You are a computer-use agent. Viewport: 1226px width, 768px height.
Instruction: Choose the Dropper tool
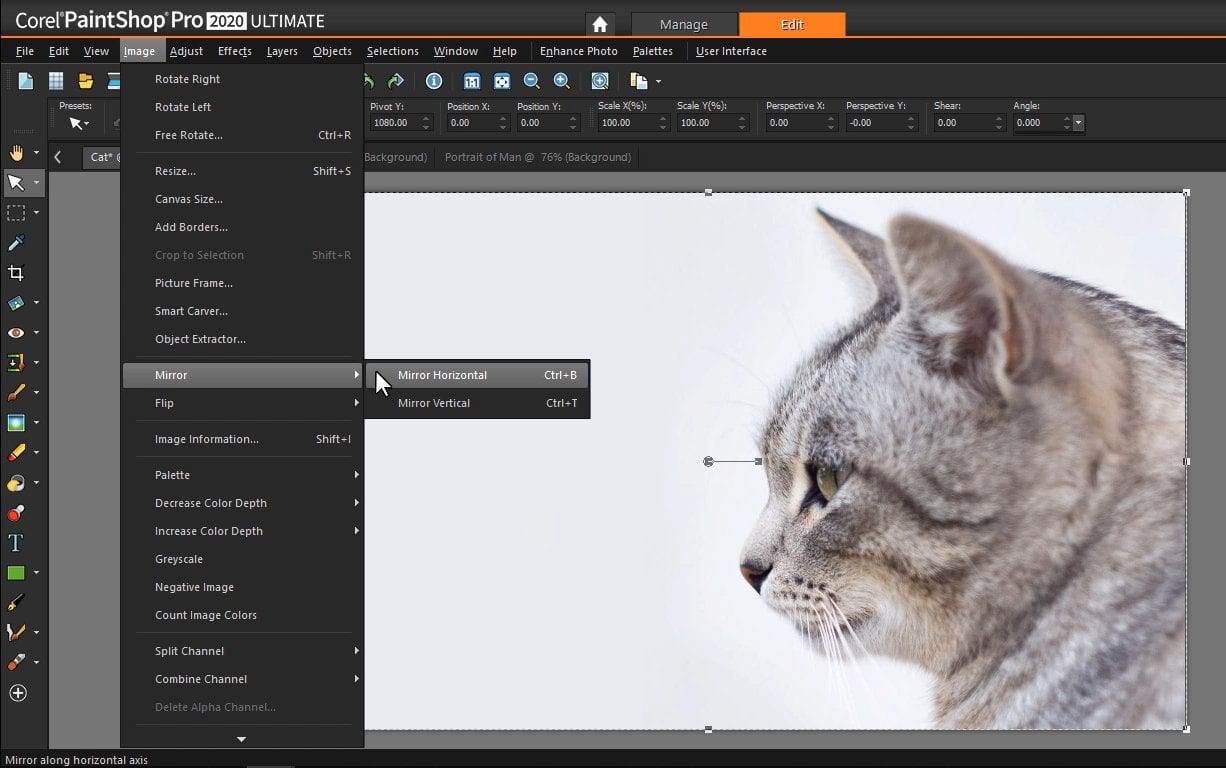tap(17, 243)
